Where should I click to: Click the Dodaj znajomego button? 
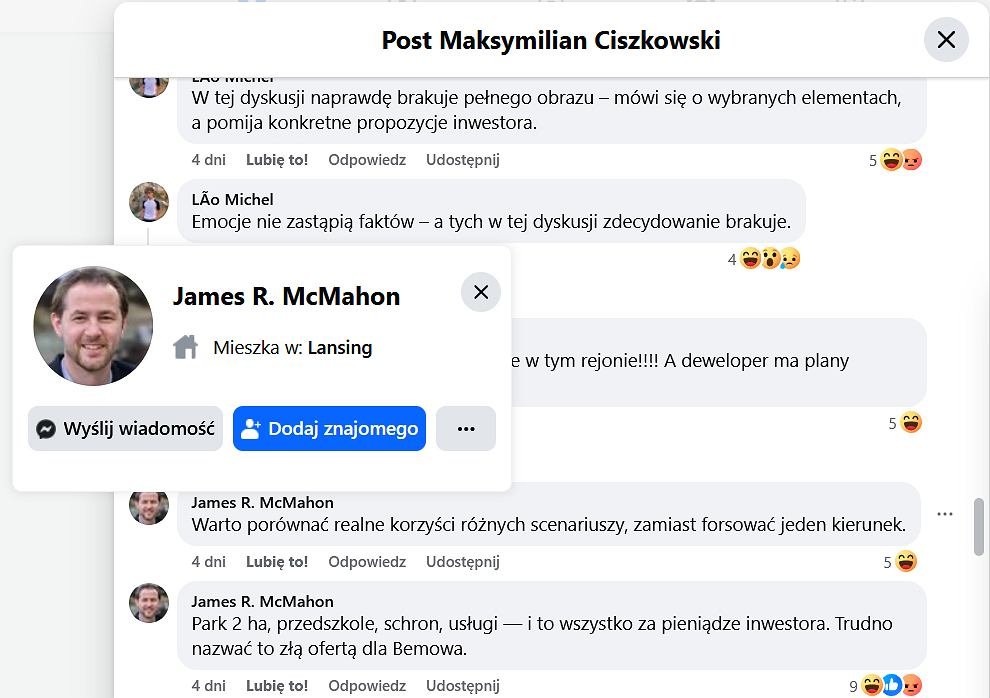(329, 429)
